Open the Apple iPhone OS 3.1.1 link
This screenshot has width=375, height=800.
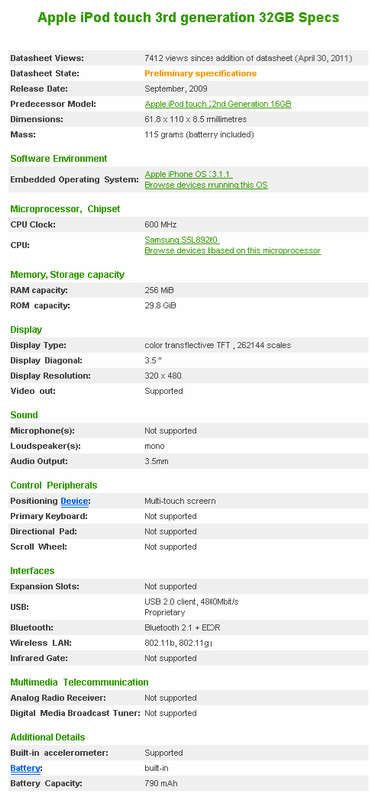(x=189, y=174)
